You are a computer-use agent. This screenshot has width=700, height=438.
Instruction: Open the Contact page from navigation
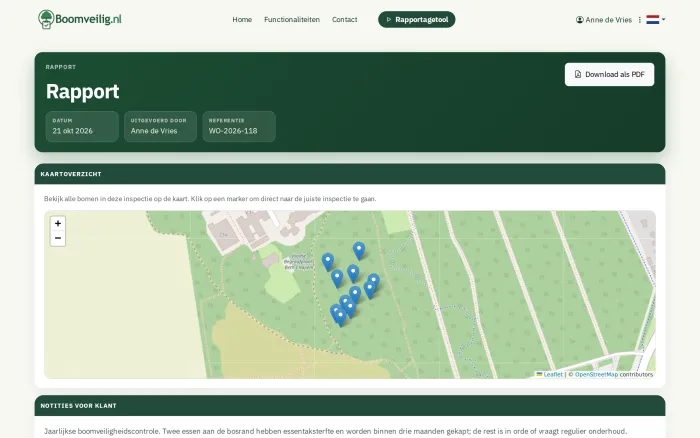tap(345, 20)
